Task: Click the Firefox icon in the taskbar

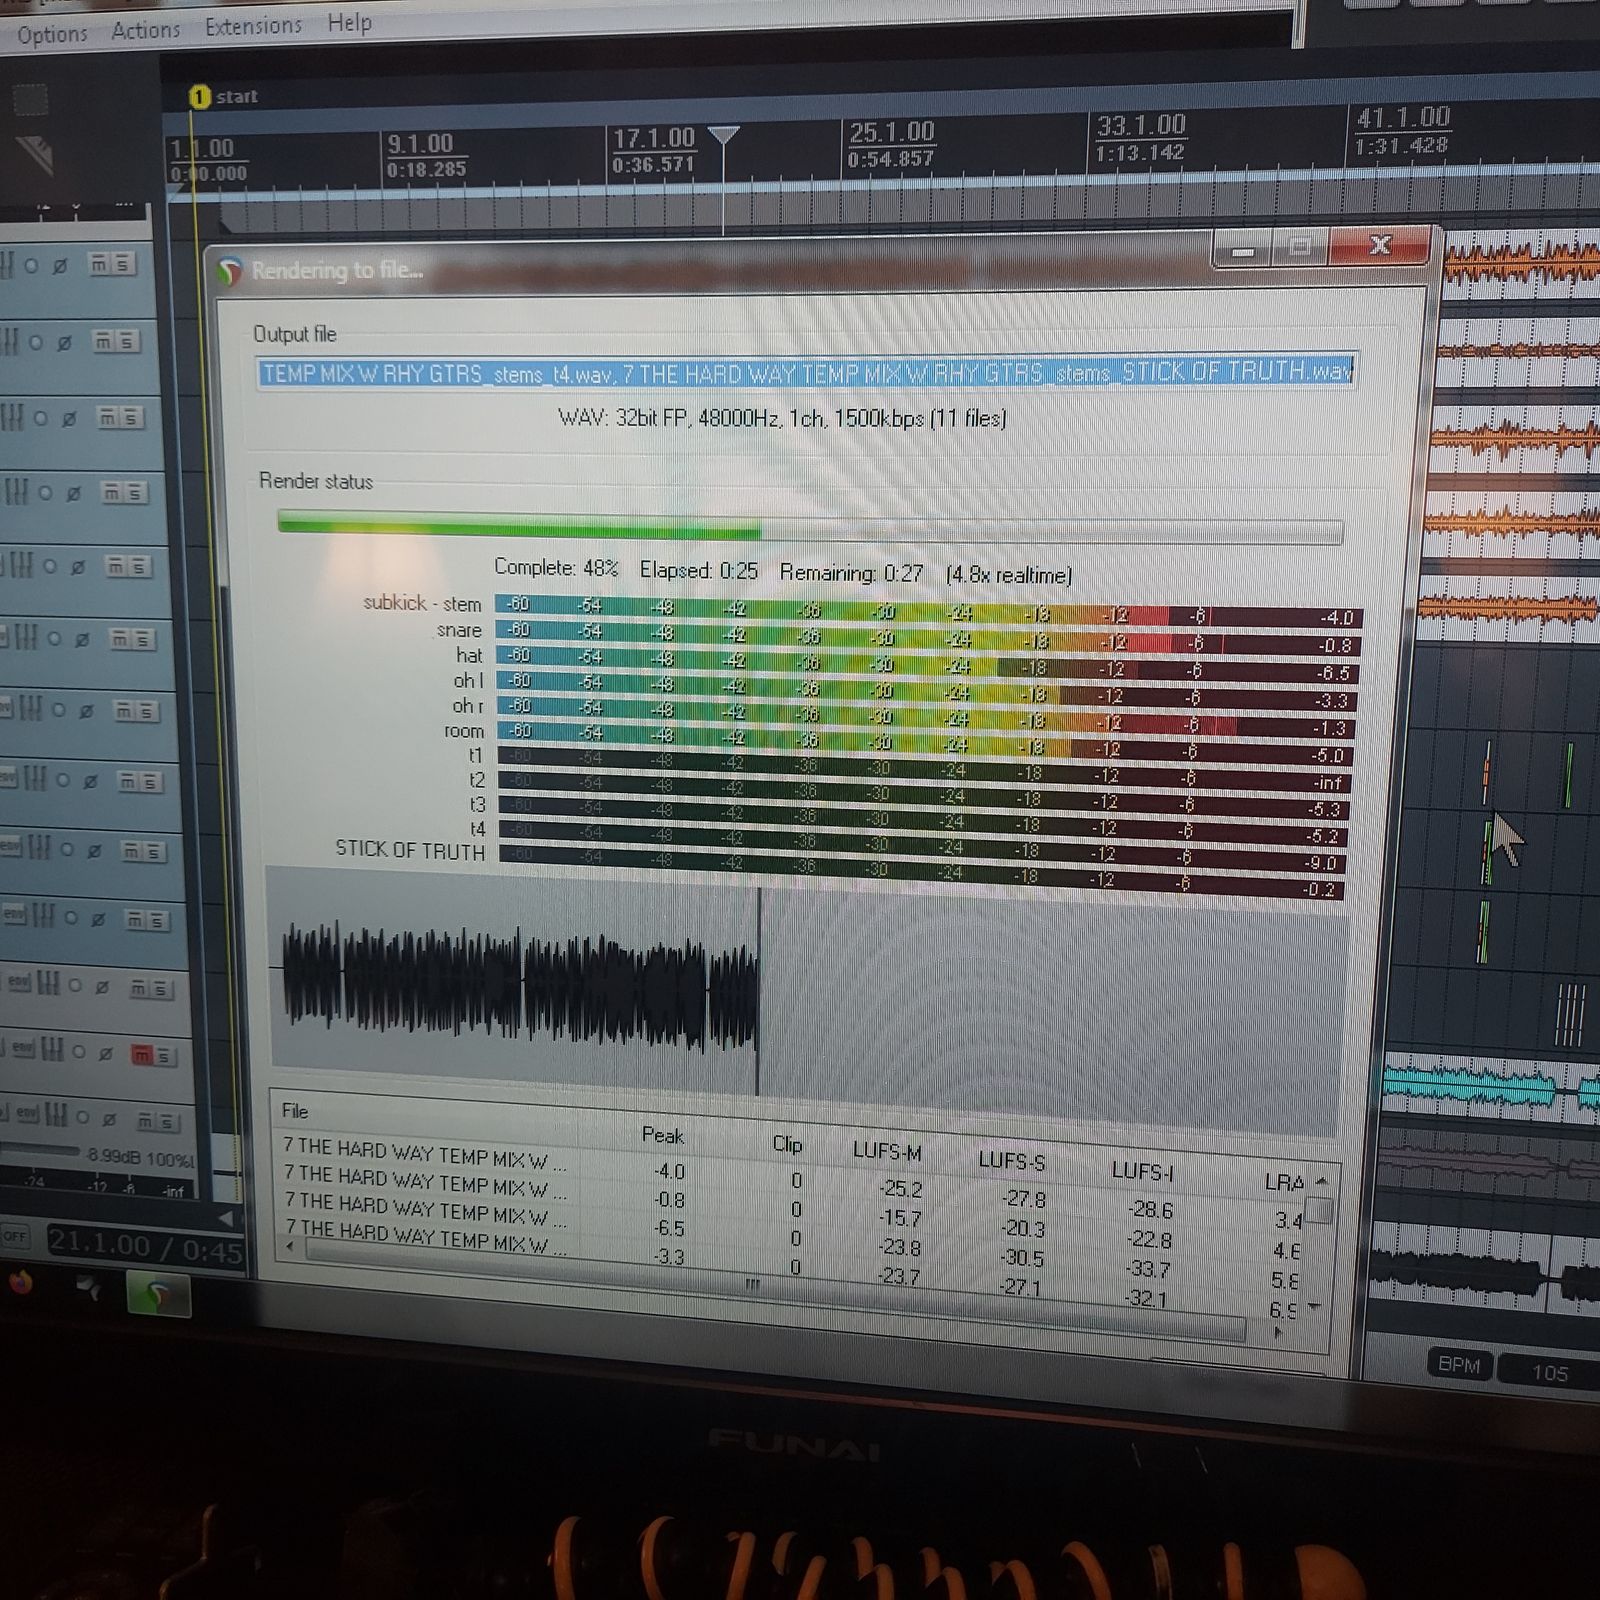Action: tap(19, 1284)
